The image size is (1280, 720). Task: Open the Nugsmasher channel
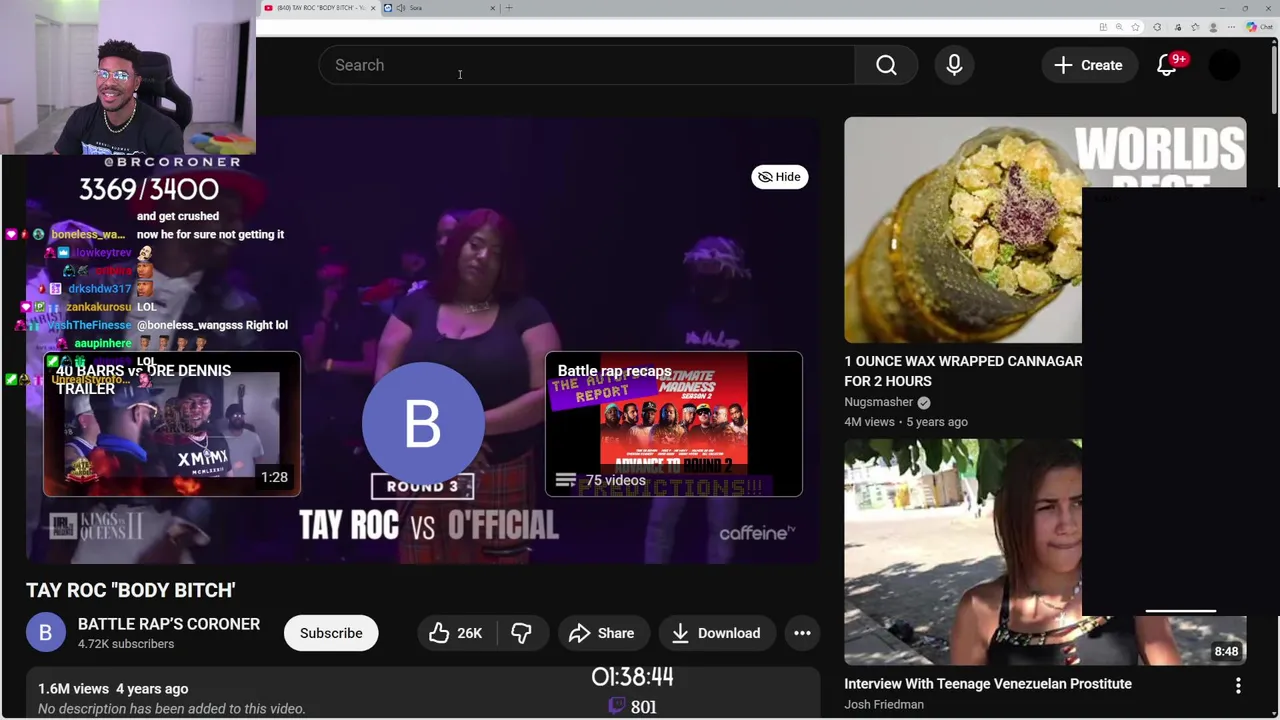pos(878,402)
